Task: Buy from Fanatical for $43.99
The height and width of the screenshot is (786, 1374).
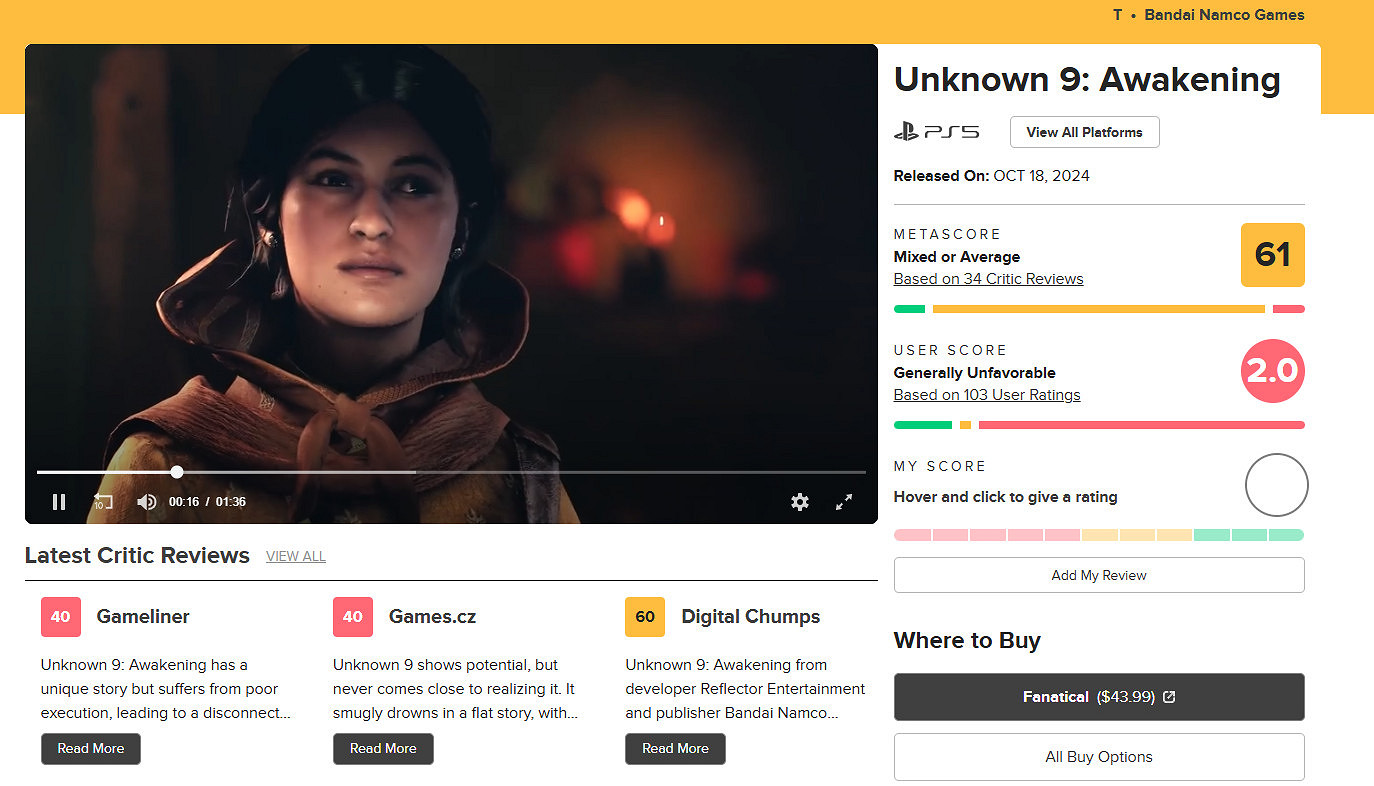Action: 1098,697
